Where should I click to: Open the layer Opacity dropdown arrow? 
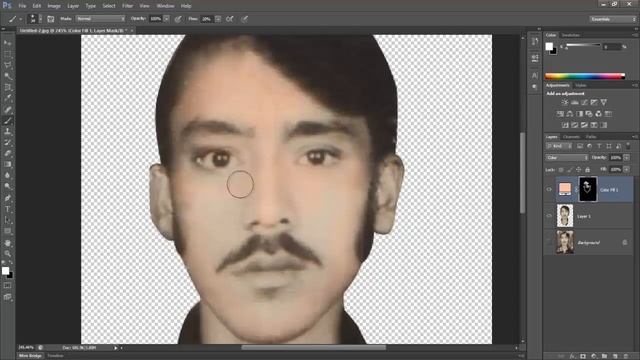[627, 158]
